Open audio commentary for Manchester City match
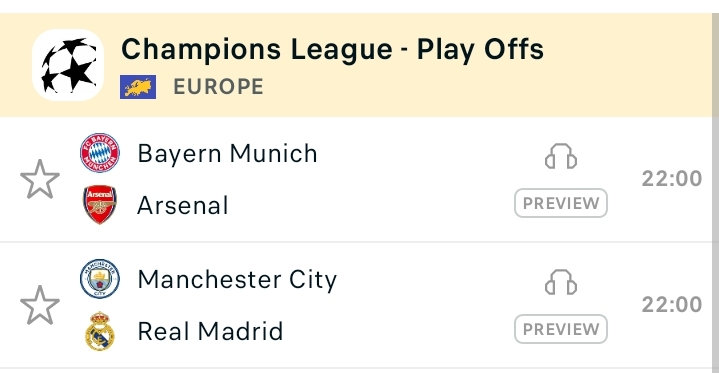This screenshot has width=719, height=373. click(561, 282)
